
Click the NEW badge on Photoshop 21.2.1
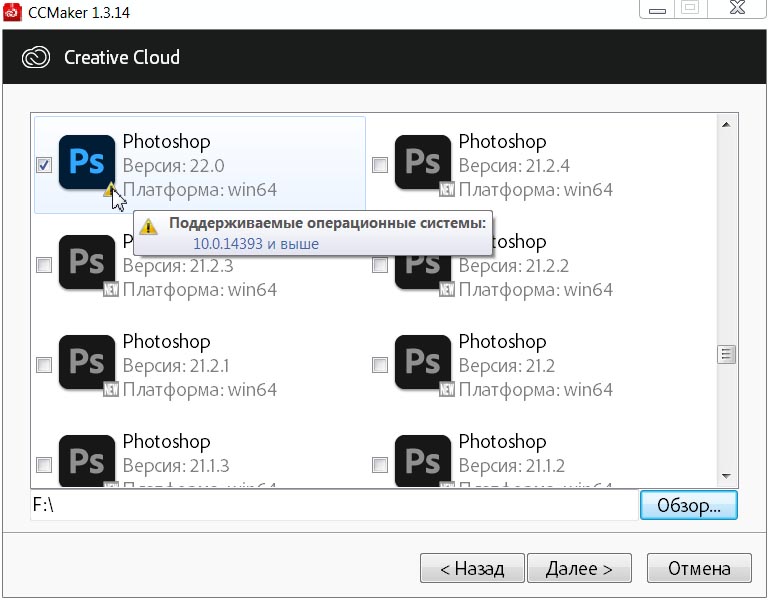pyautogui.click(x=111, y=389)
